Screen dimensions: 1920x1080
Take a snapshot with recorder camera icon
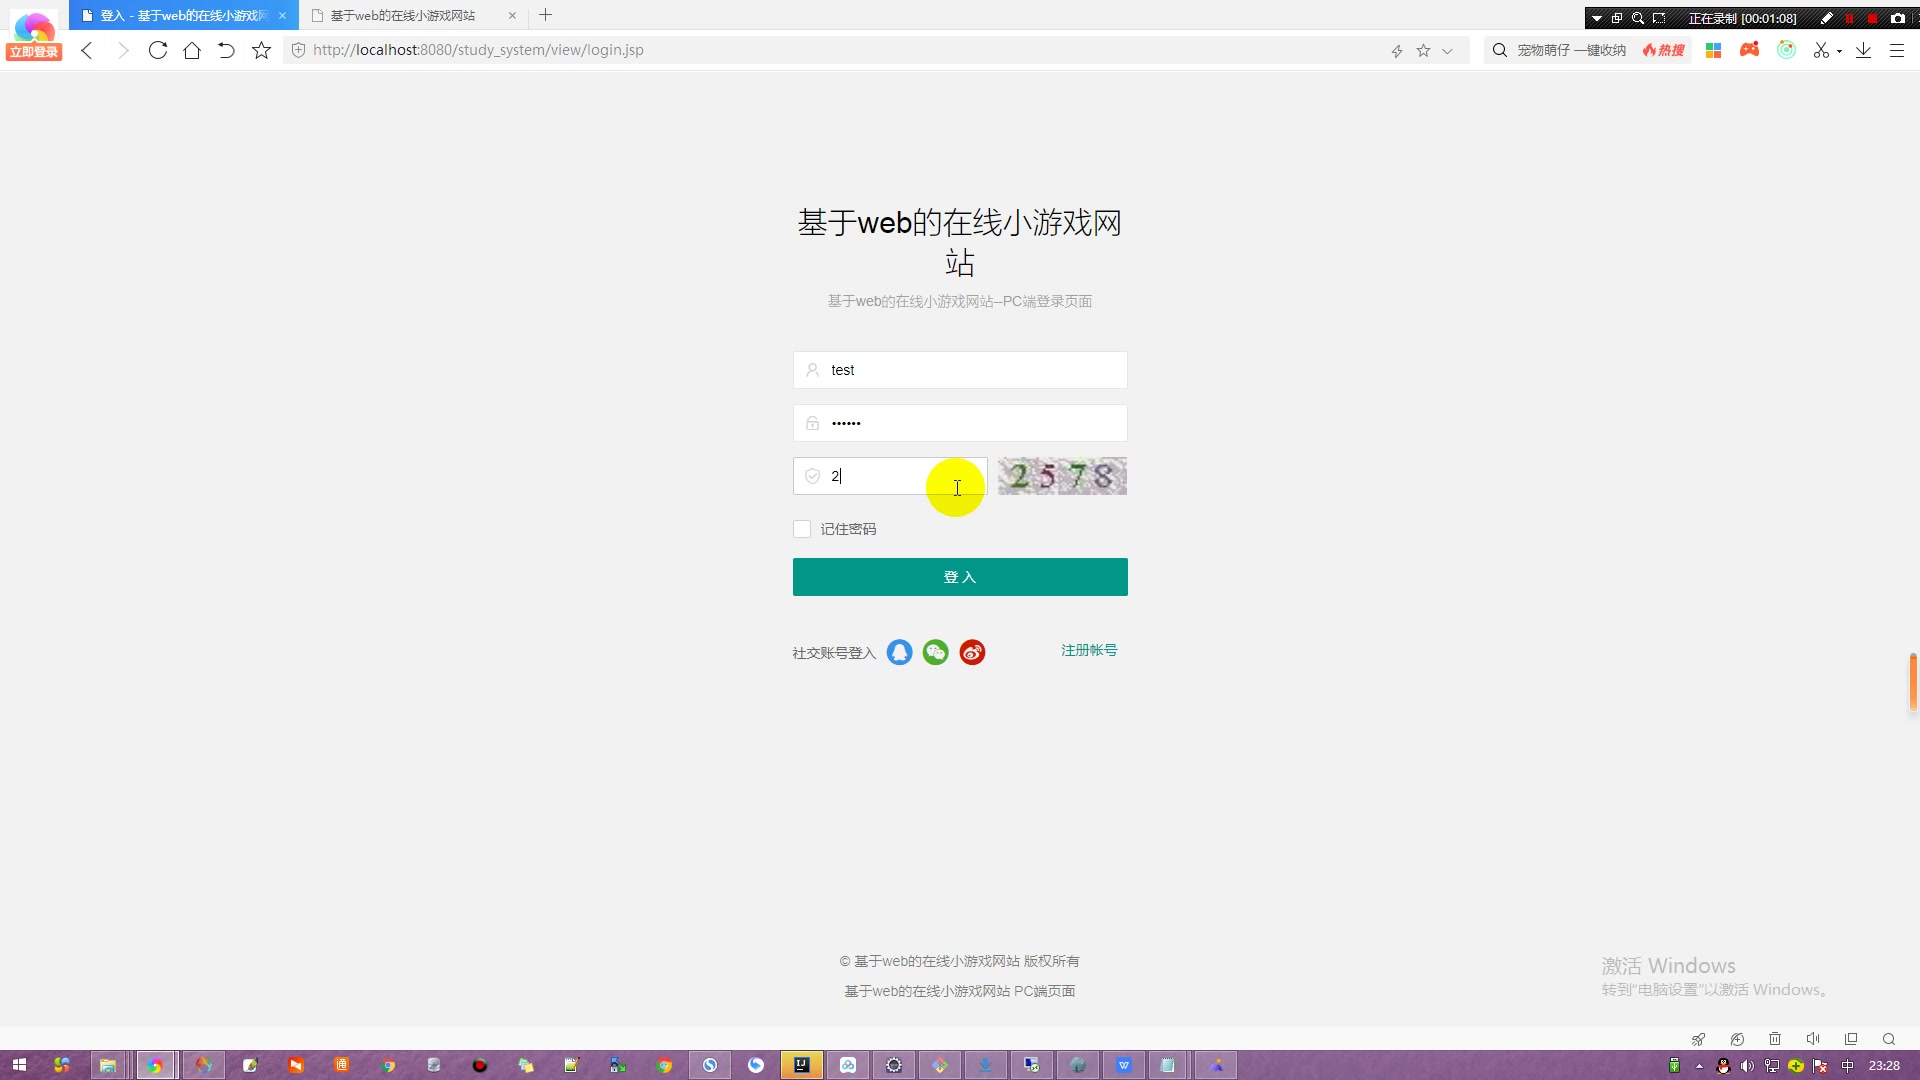[1898, 18]
